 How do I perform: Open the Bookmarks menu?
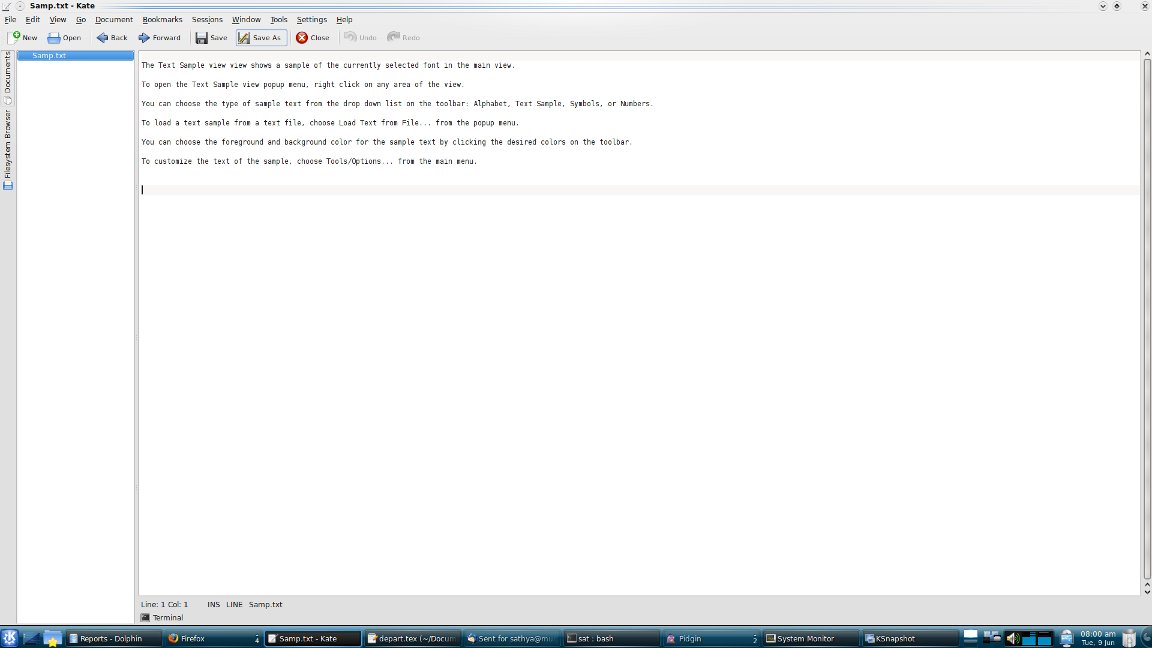162,19
